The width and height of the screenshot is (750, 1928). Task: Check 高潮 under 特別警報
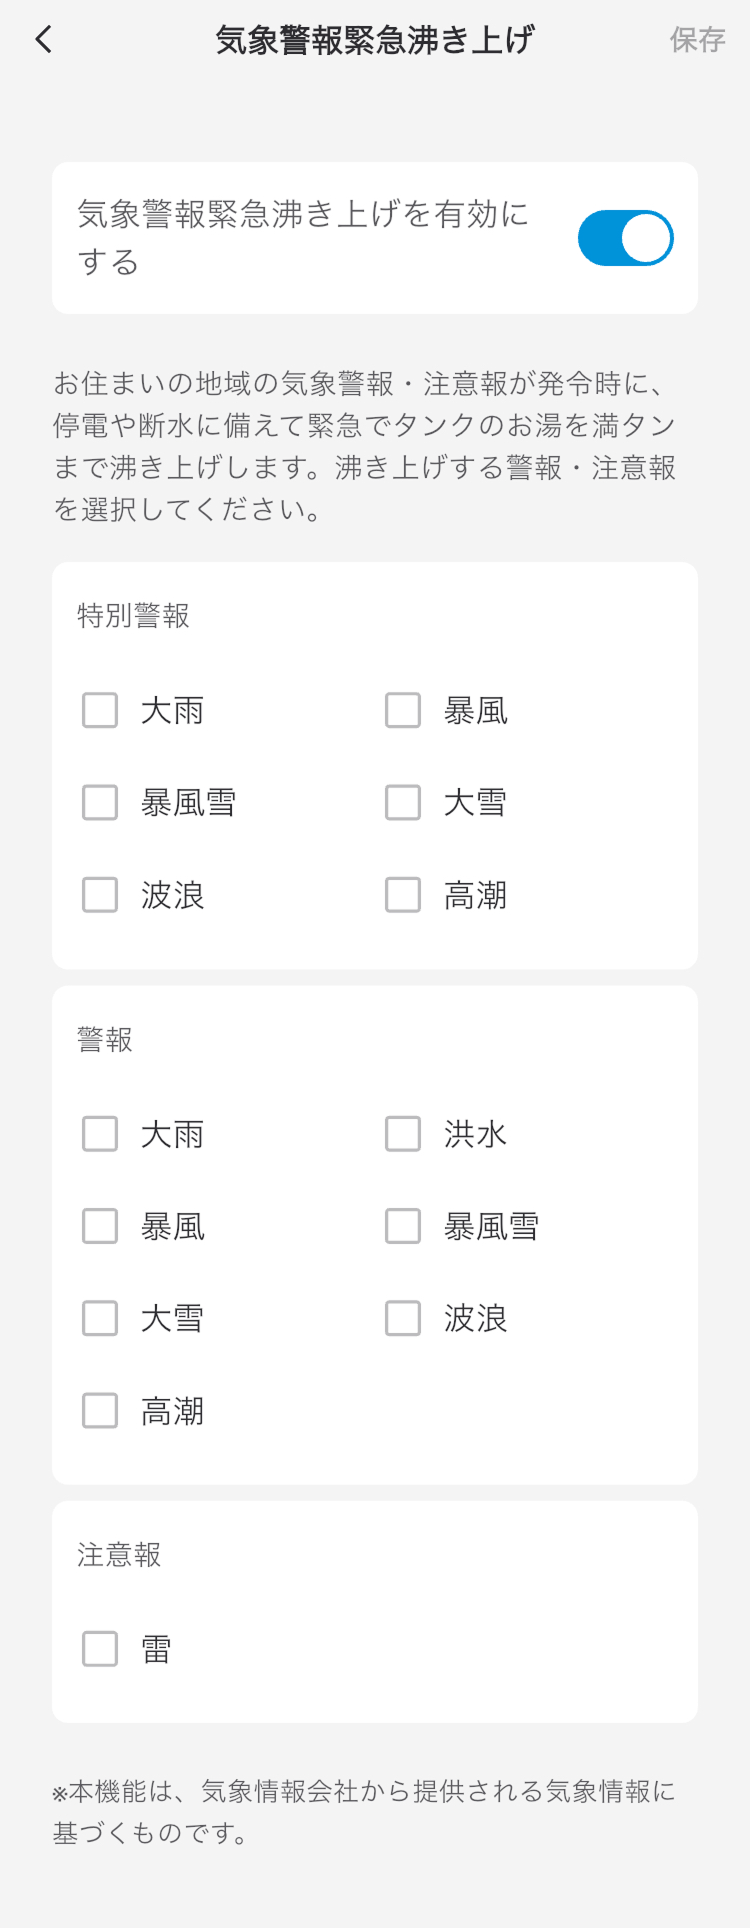(403, 895)
